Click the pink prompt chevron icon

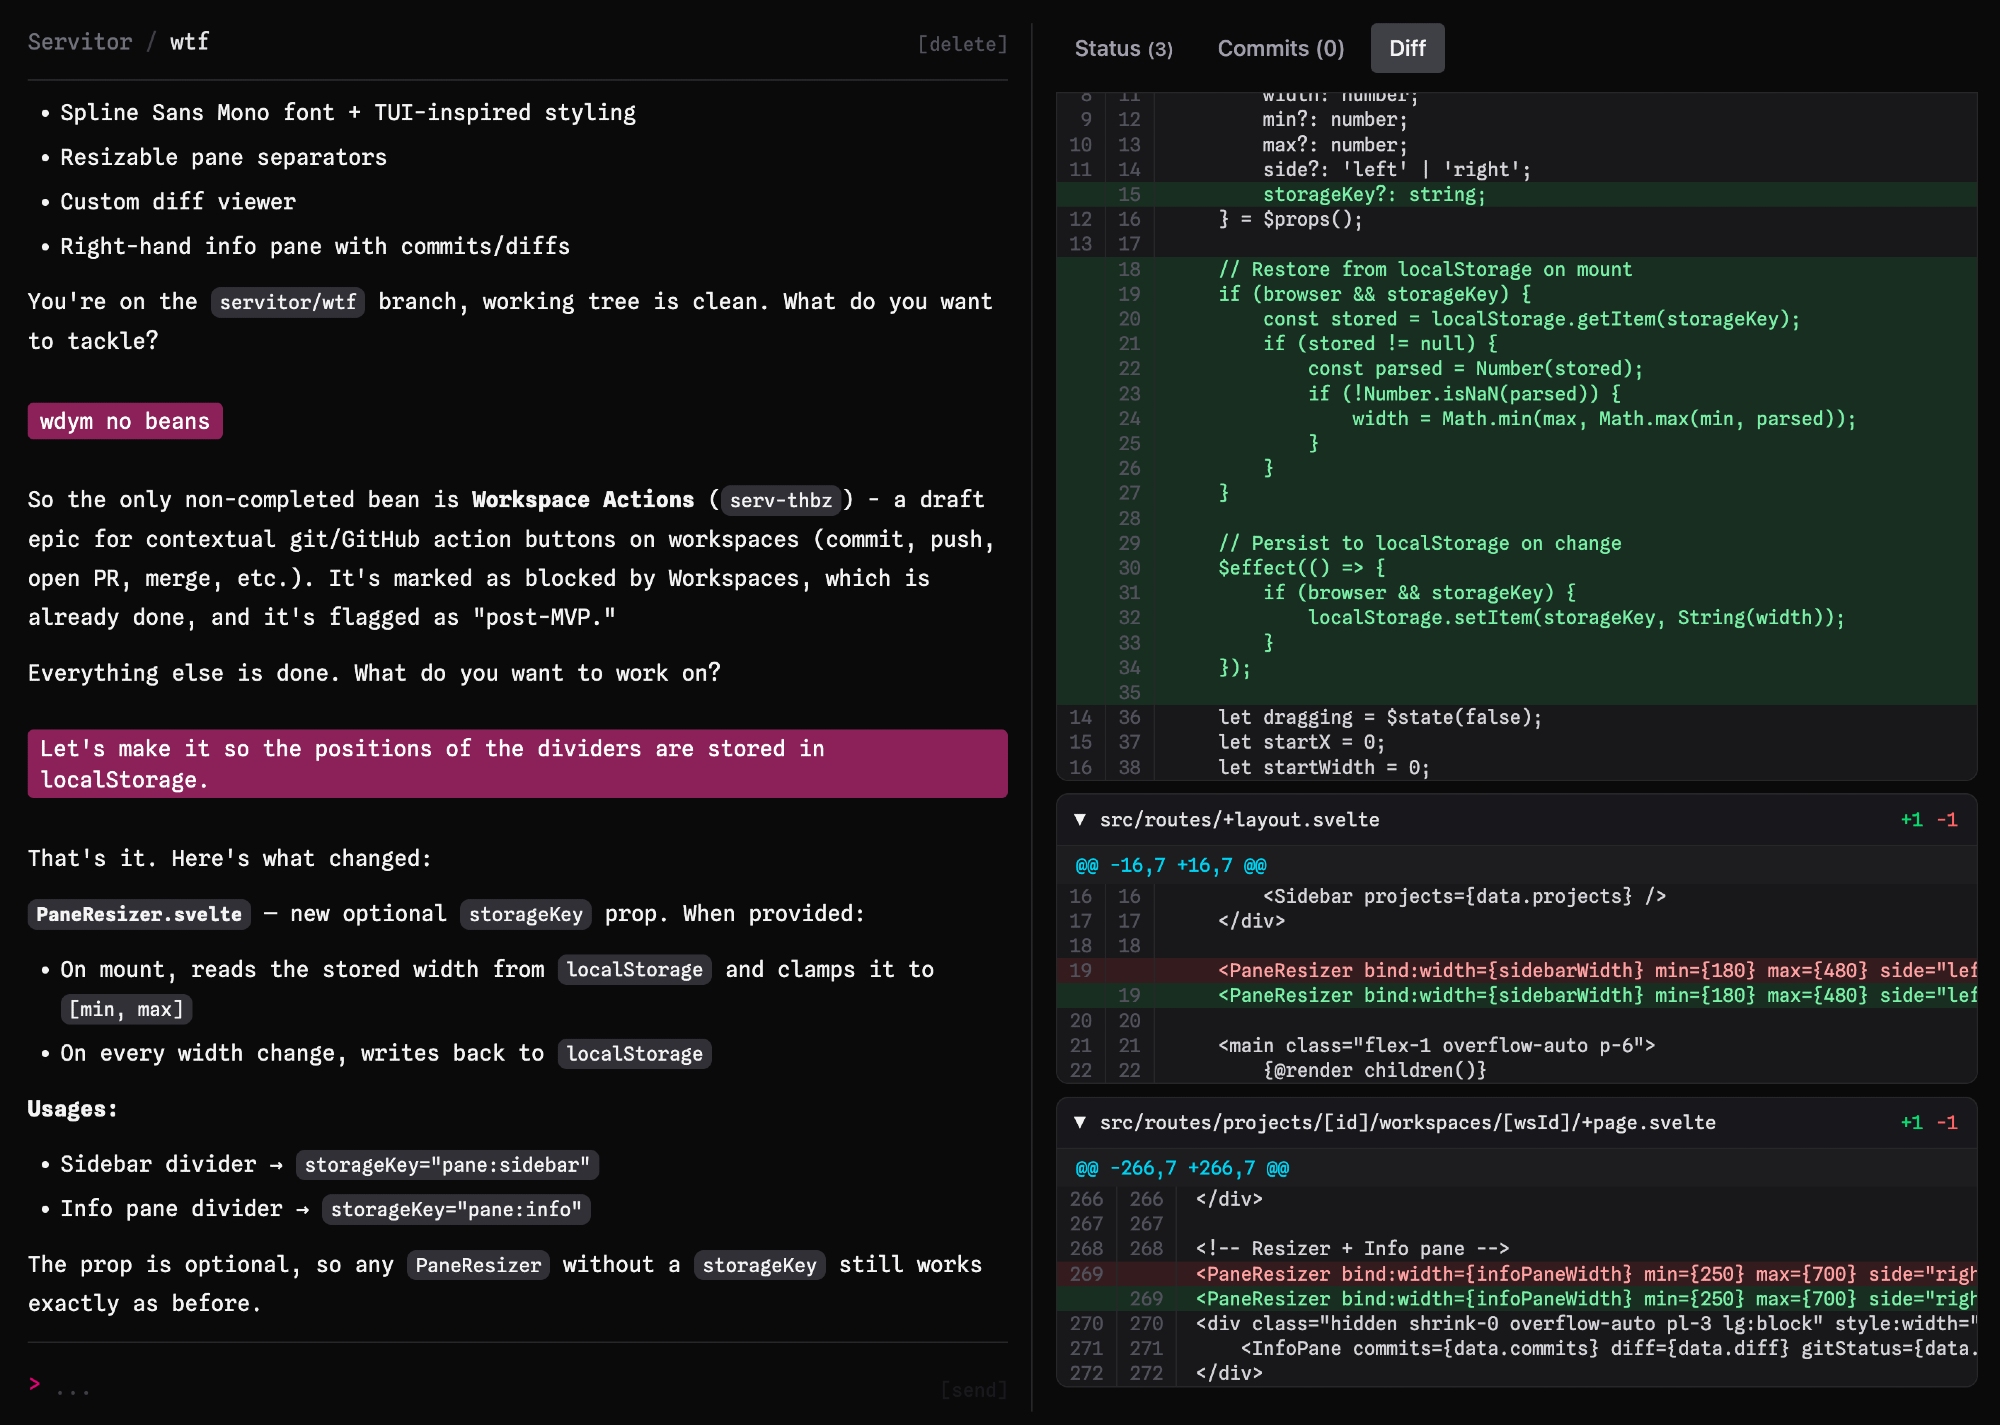(x=35, y=1384)
